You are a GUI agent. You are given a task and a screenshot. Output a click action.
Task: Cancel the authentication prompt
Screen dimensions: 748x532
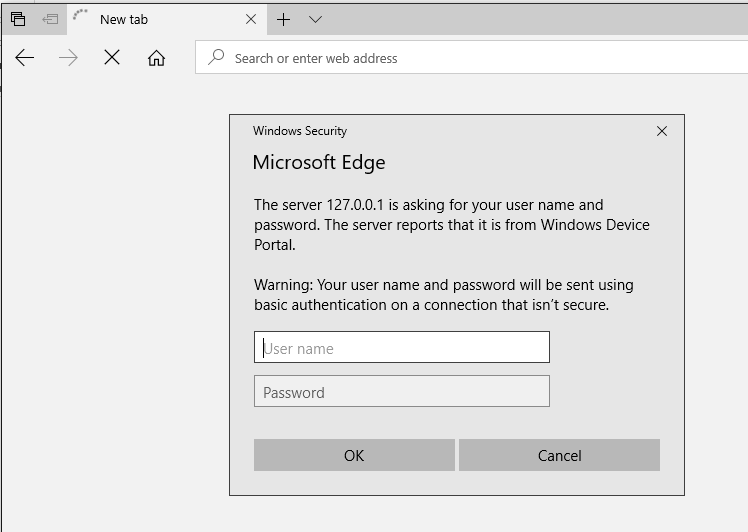[559, 455]
